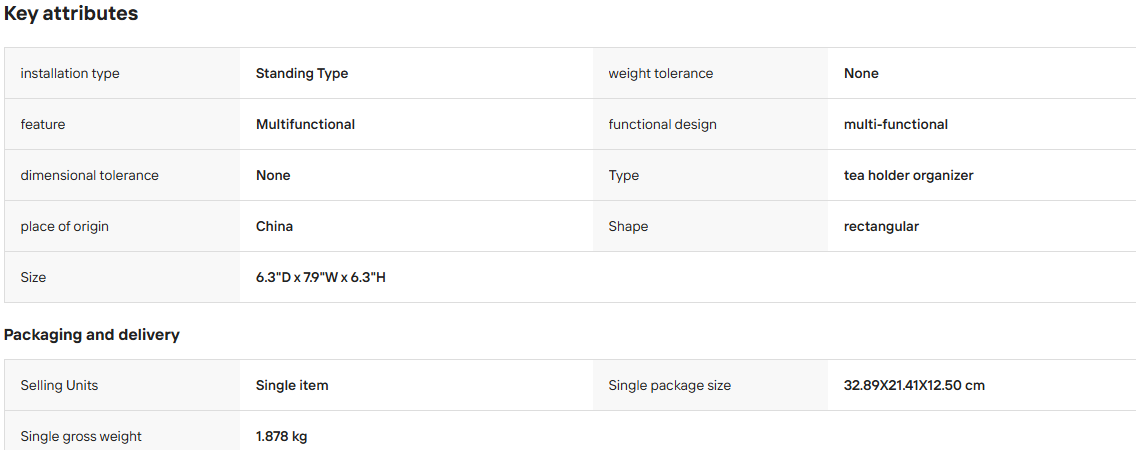The width and height of the screenshot is (1136, 450).
Task: Select the Single package size label
Action: pyautogui.click(x=669, y=386)
